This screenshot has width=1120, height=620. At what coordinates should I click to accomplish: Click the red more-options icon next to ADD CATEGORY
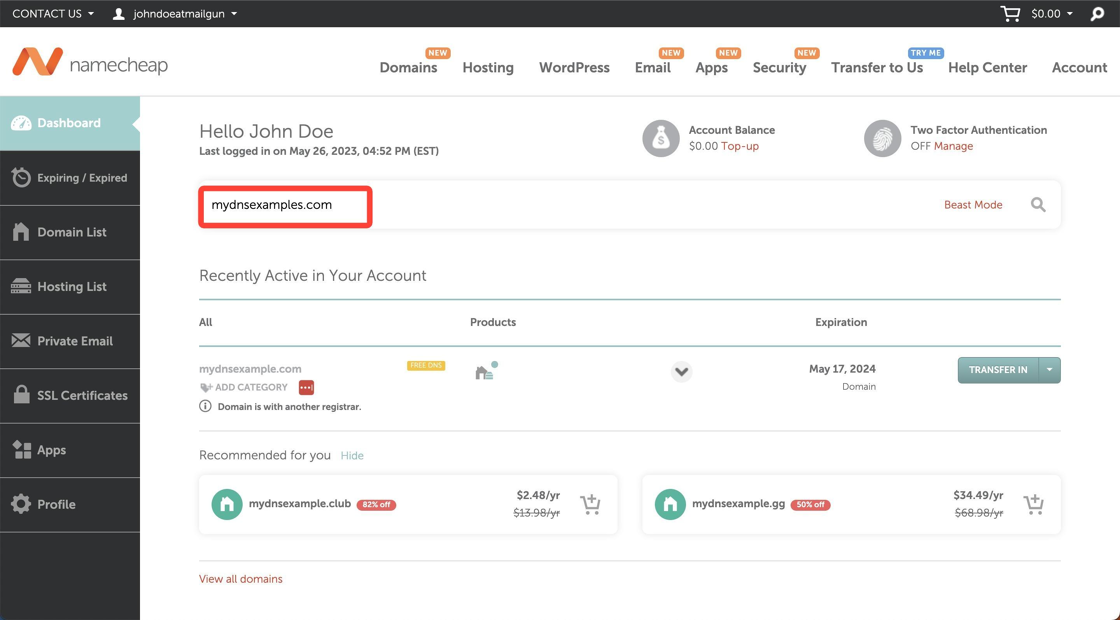[x=306, y=387]
